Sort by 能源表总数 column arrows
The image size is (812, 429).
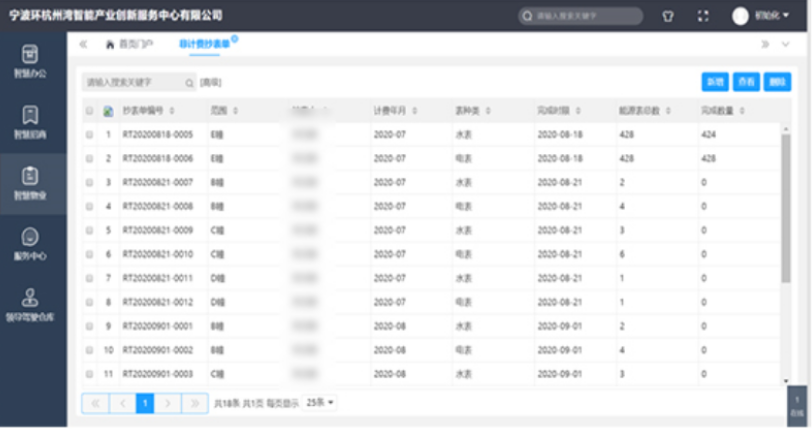(669, 111)
